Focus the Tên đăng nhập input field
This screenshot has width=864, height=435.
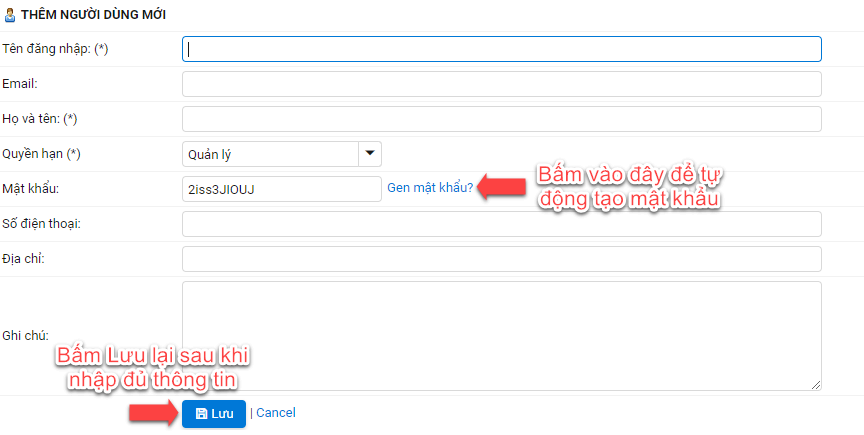501,49
